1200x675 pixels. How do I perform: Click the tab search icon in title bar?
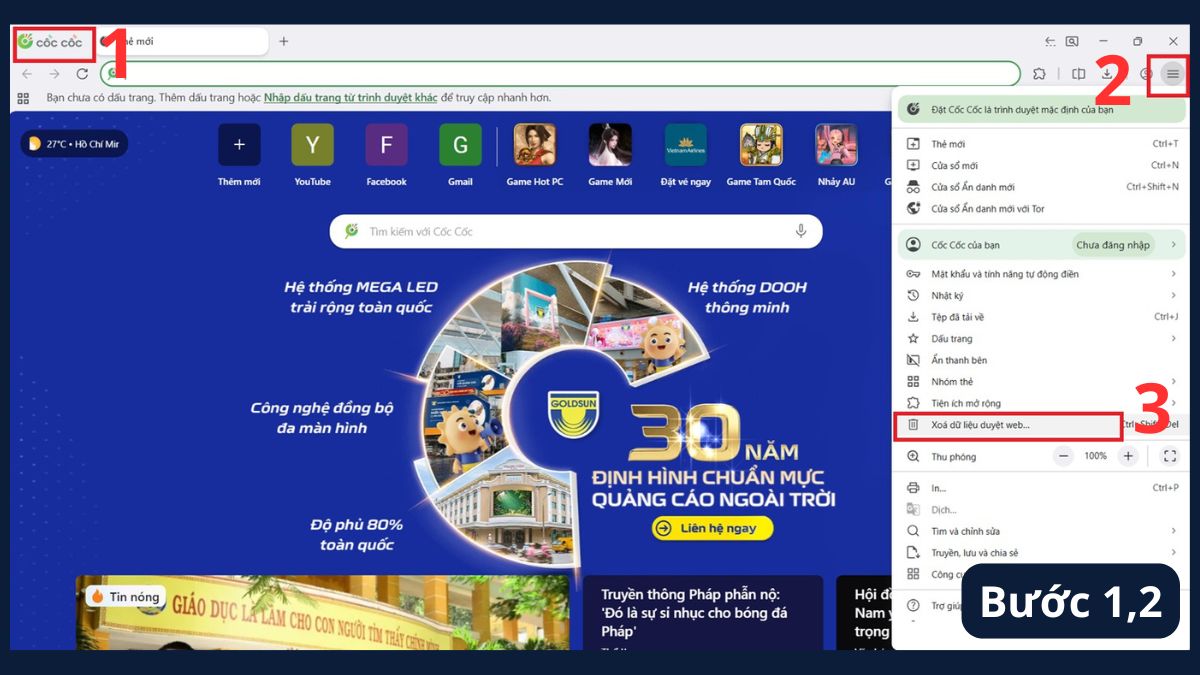tap(1072, 42)
